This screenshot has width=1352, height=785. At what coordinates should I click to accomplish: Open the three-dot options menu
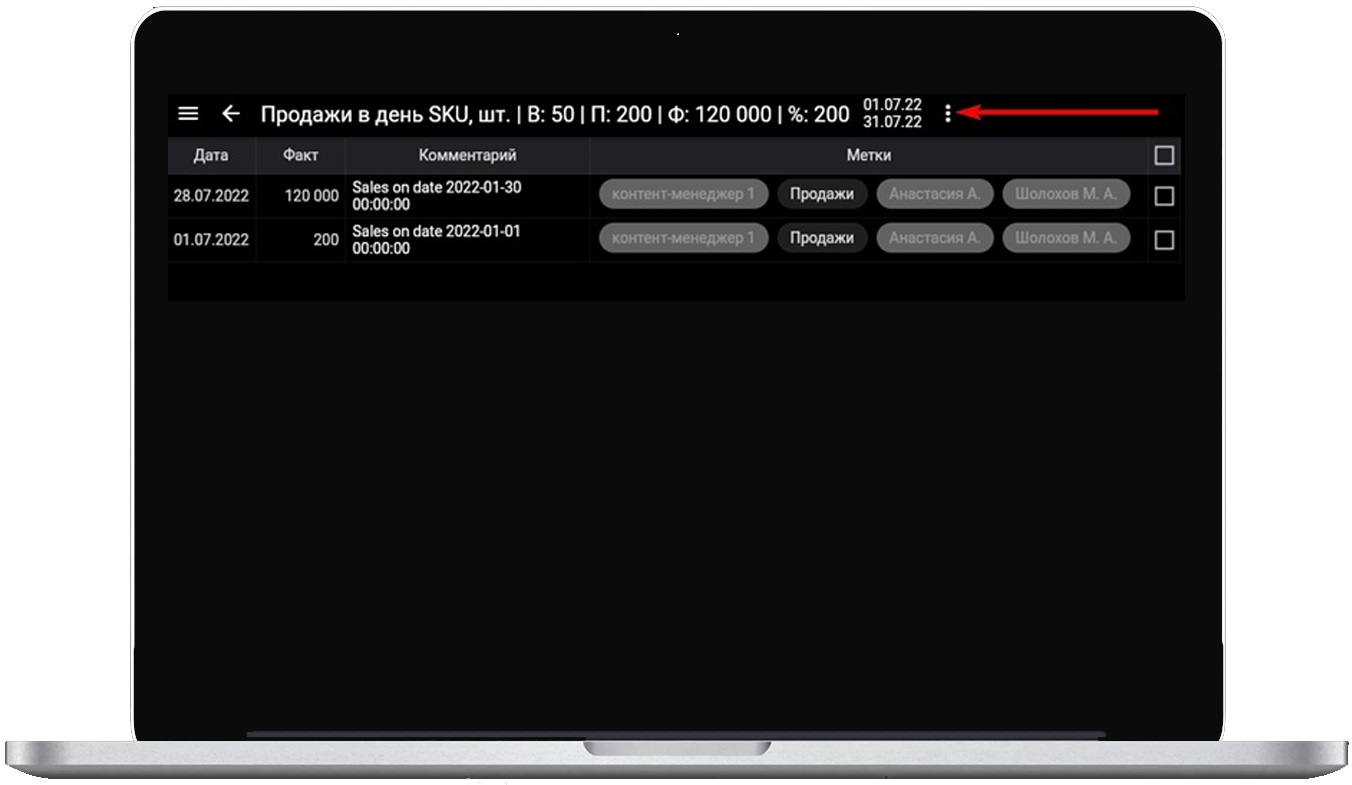947,114
